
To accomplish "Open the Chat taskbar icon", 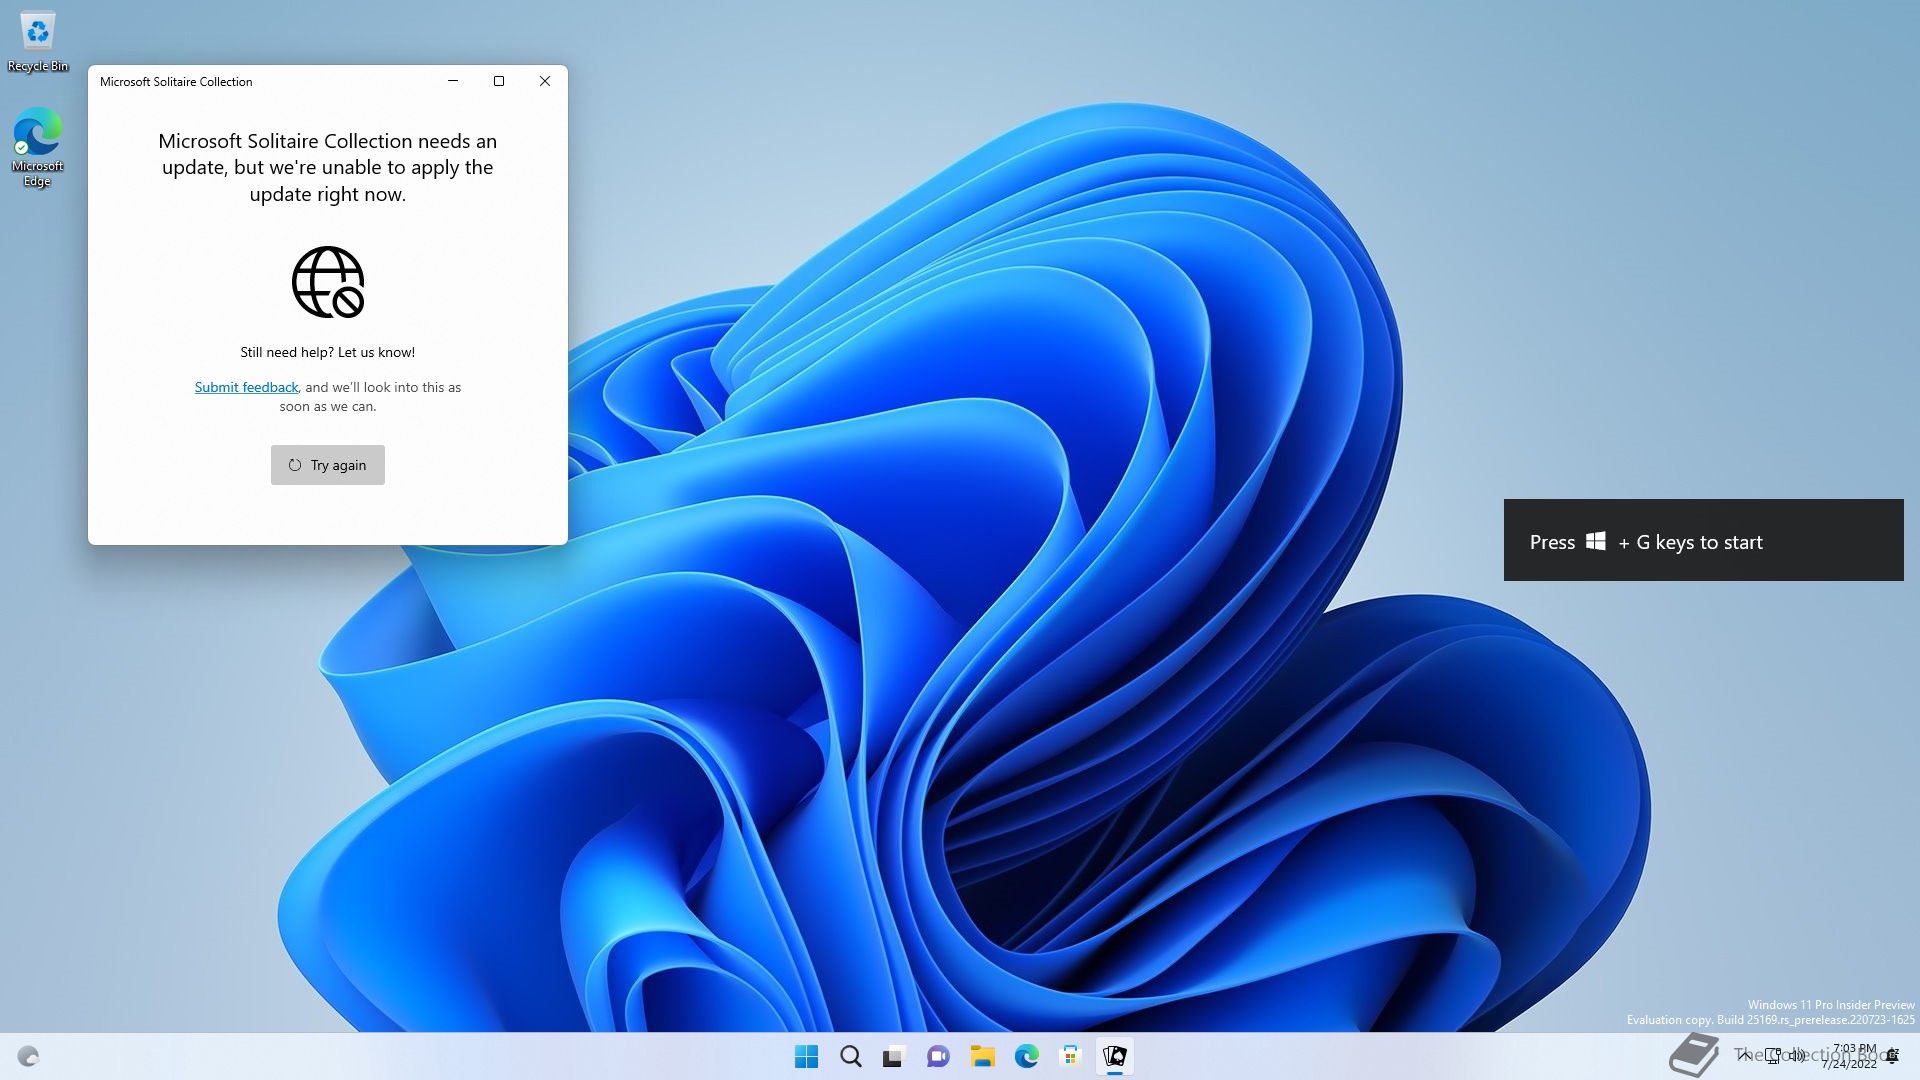I will click(938, 1056).
